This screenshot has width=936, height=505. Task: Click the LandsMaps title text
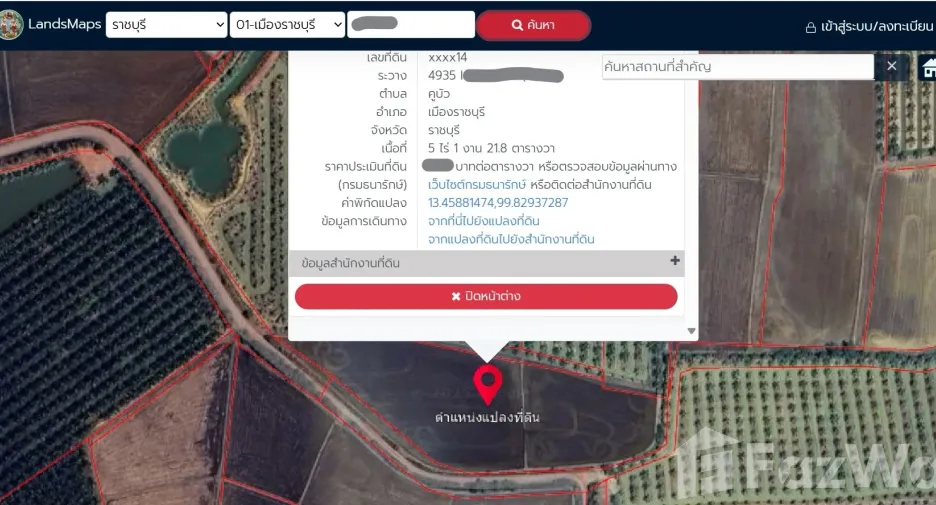coord(64,24)
